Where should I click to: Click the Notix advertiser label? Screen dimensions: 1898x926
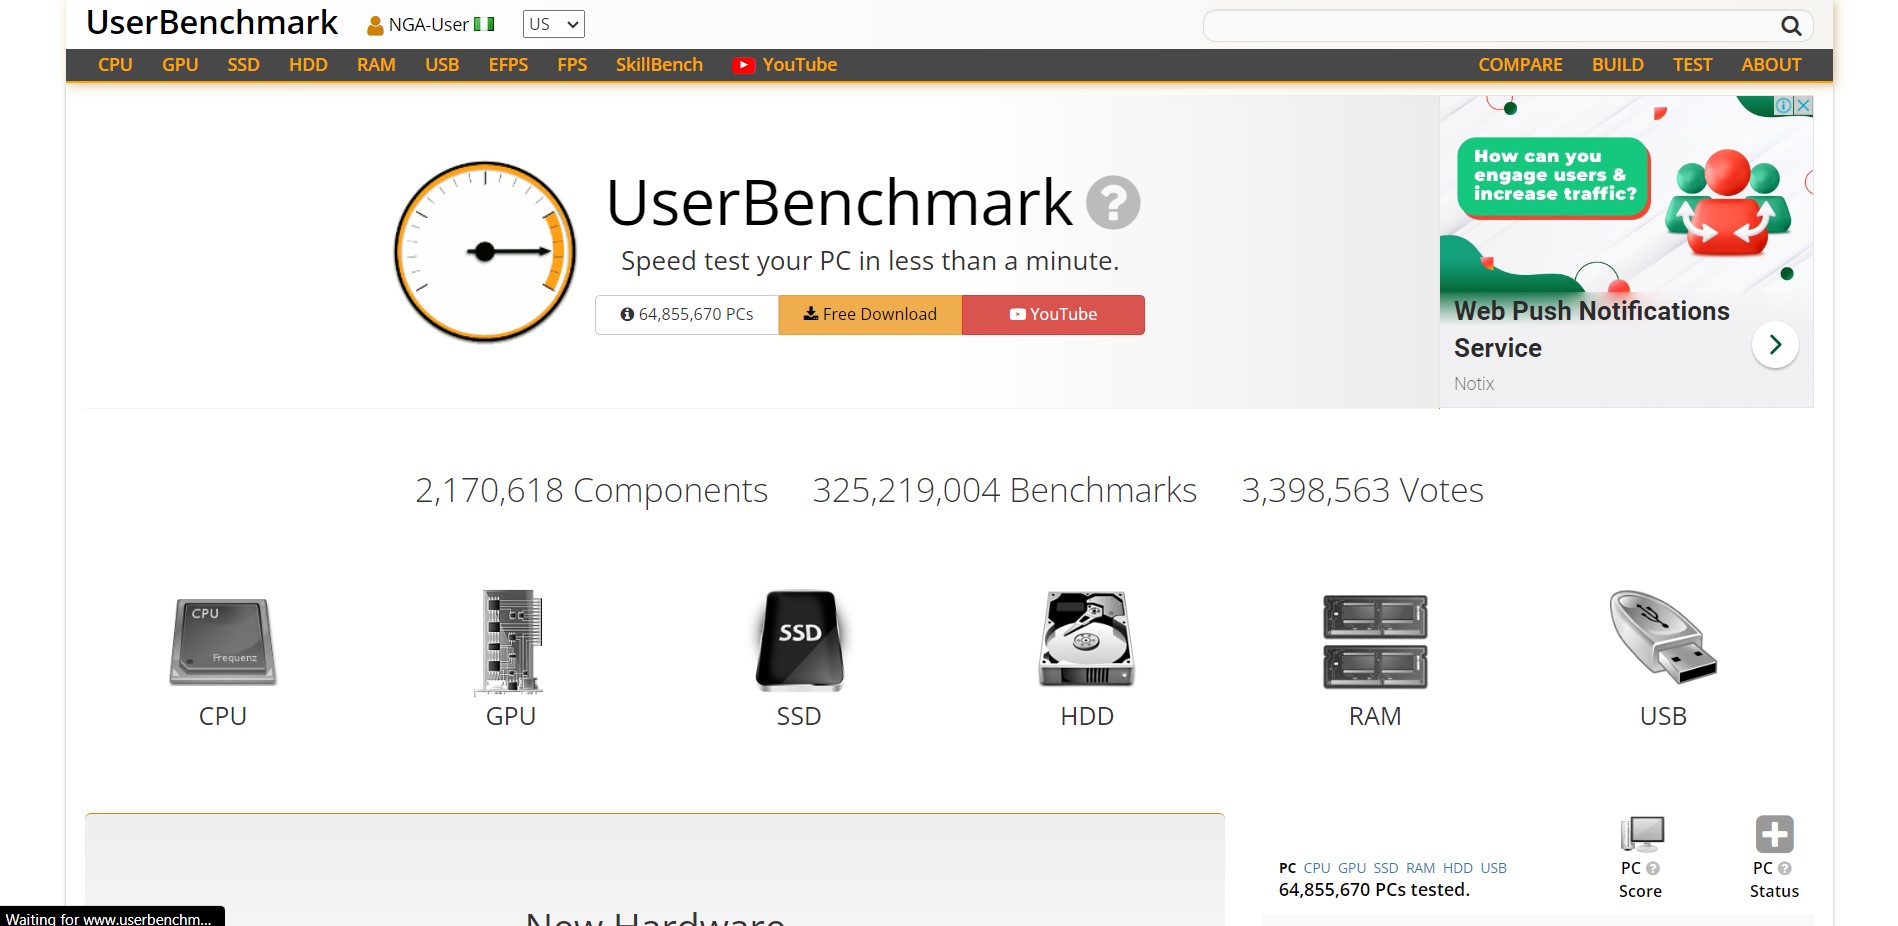pyautogui.click(x=1474, y=384)
